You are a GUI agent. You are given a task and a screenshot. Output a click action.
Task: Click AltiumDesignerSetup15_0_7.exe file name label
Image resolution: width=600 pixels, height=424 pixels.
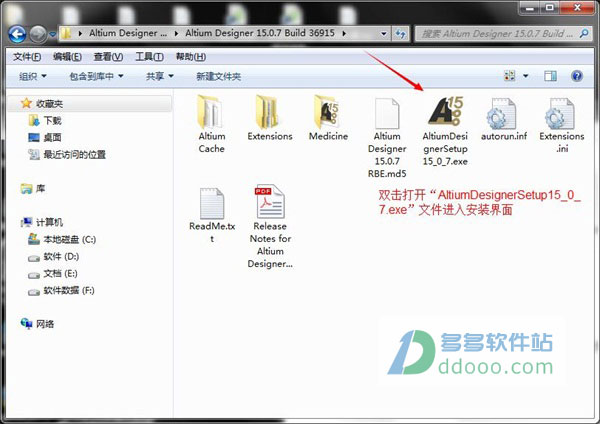point(445,148)
